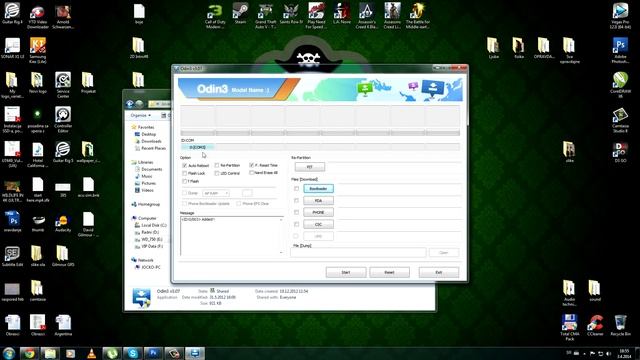
Task: Open the Samsung Kies (Lite) shortcut
Action: pyautogui.click(x=38, y=51)
